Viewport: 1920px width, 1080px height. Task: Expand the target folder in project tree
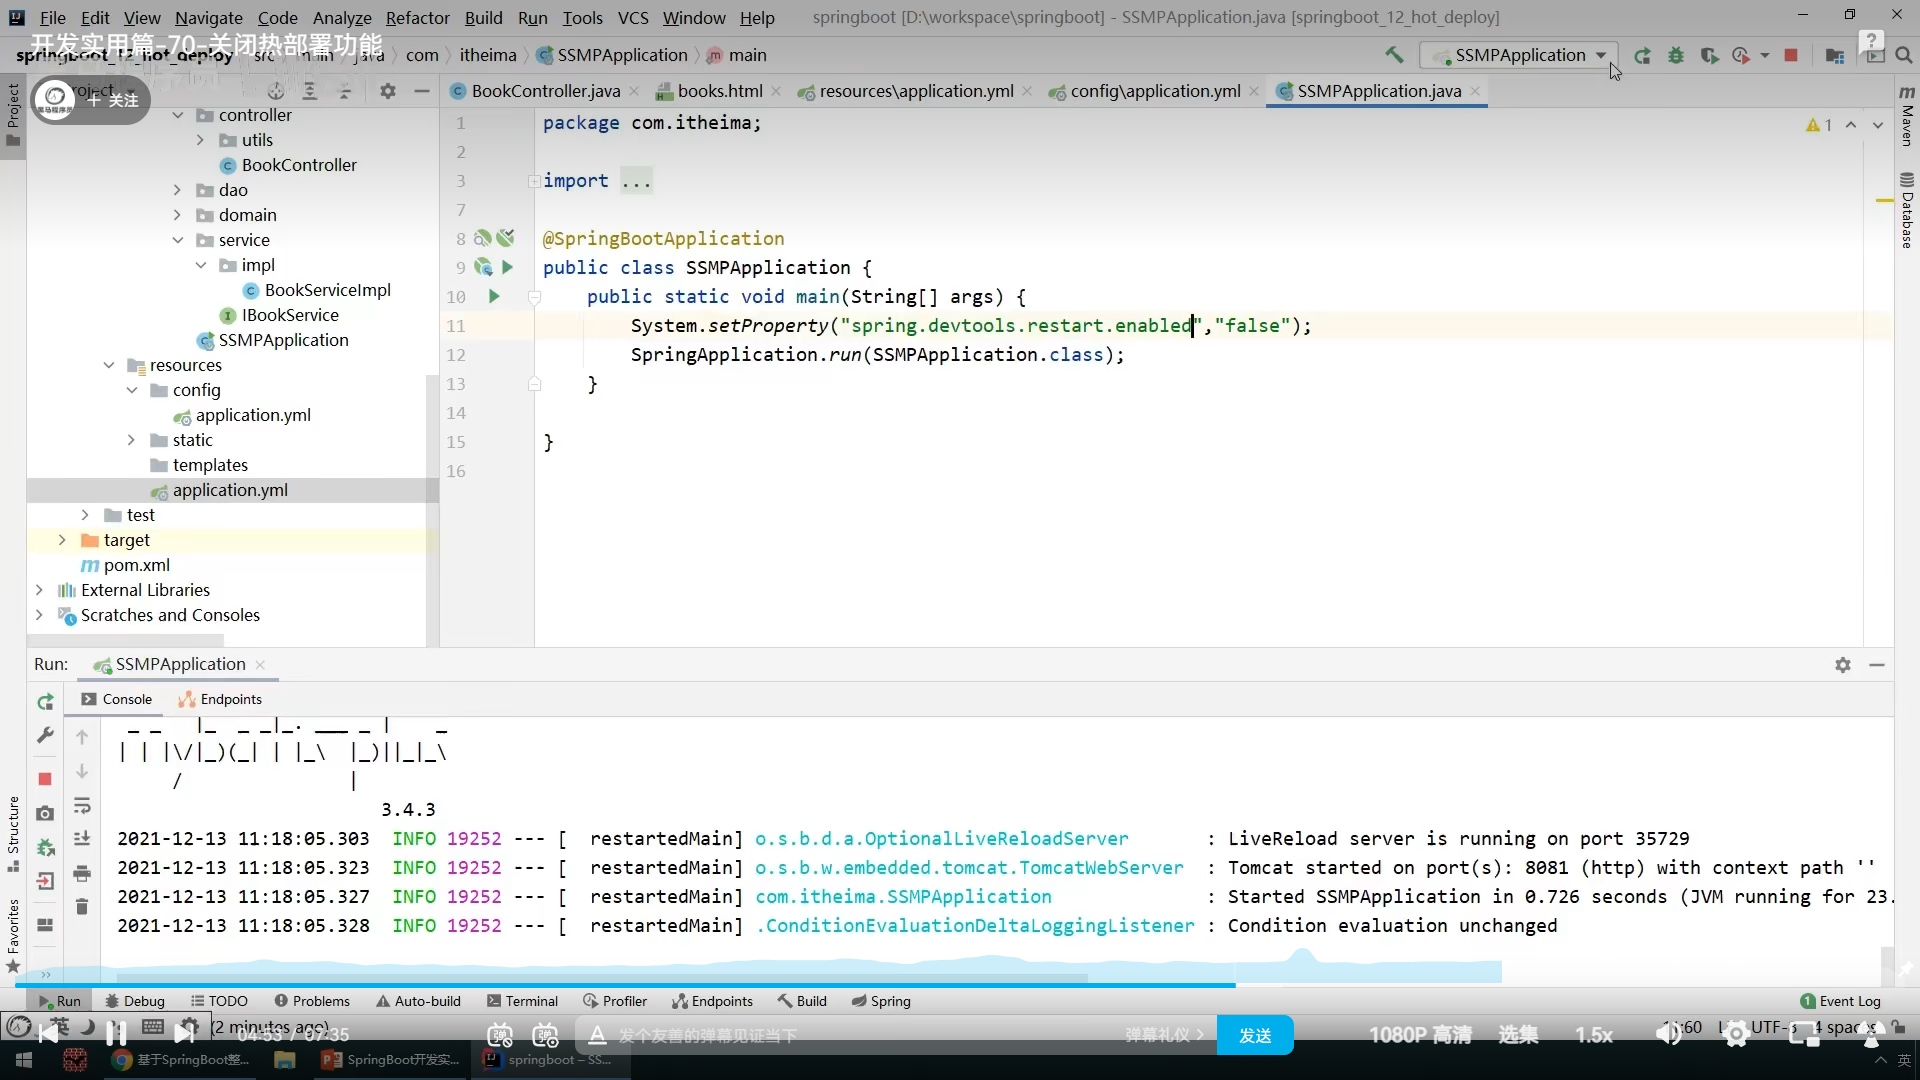[x=62, y=540]
